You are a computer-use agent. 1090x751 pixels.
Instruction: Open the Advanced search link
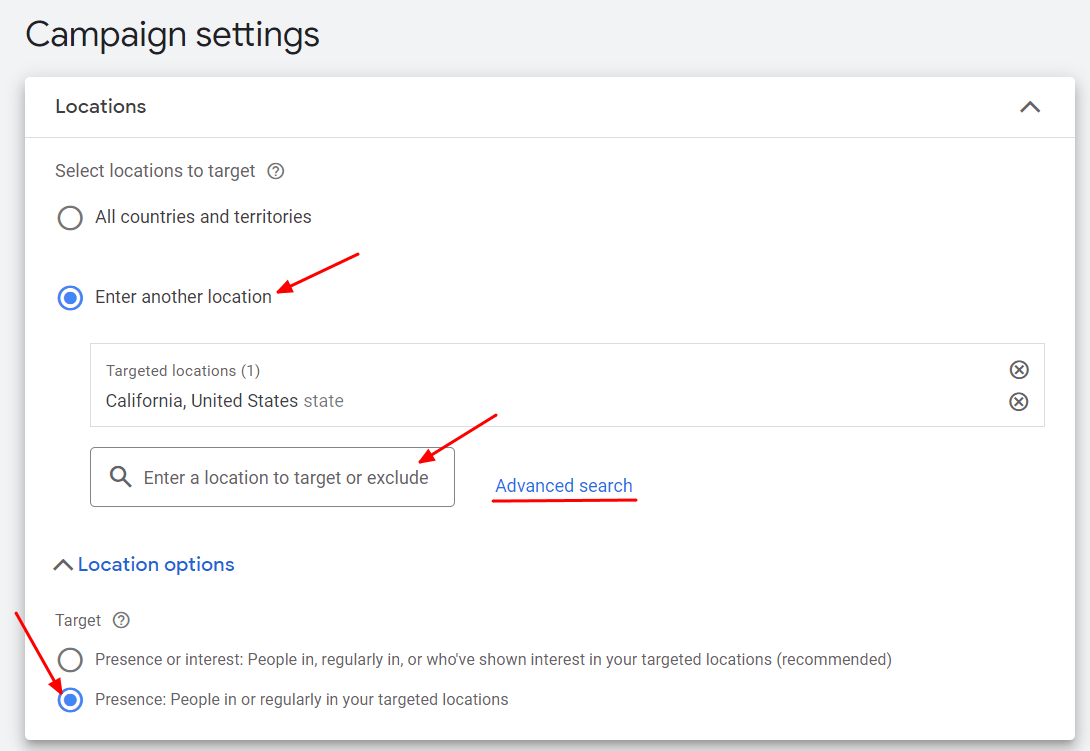coord(563,486)
